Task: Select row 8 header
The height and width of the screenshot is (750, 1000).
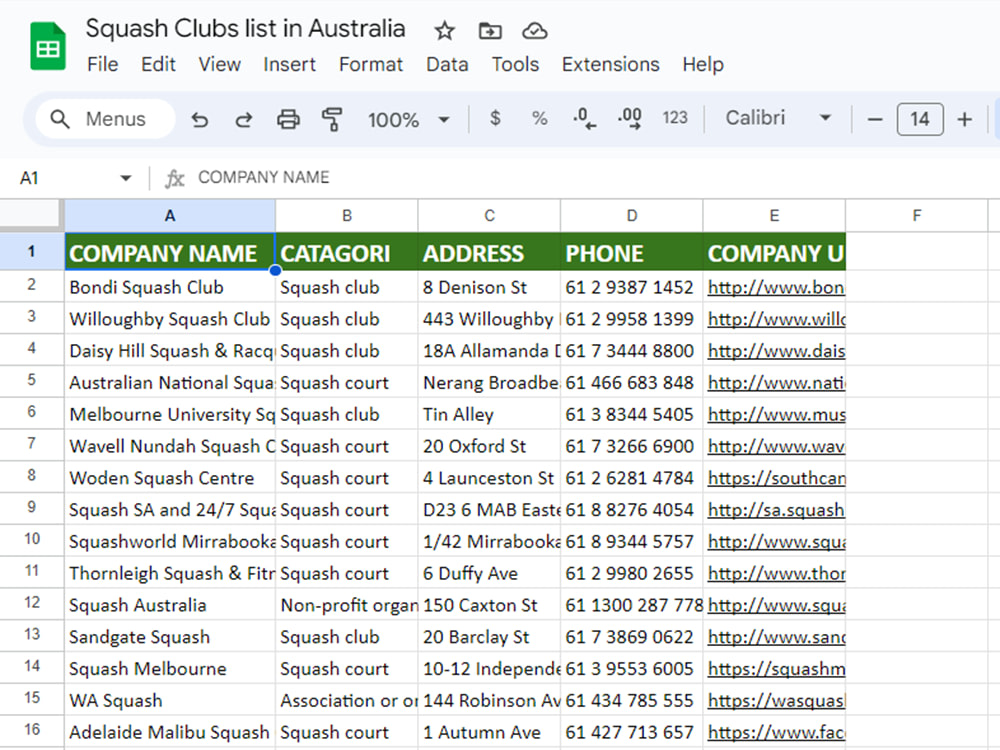Action: [x=32, y=476]
